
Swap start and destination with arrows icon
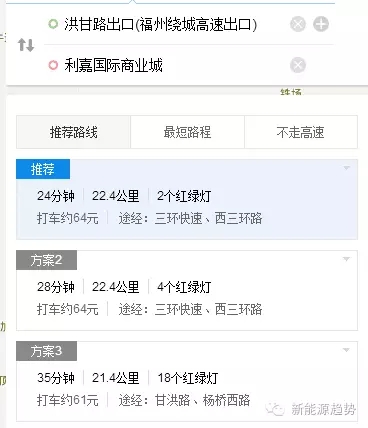pyautogui.click(x=26, y=45)
